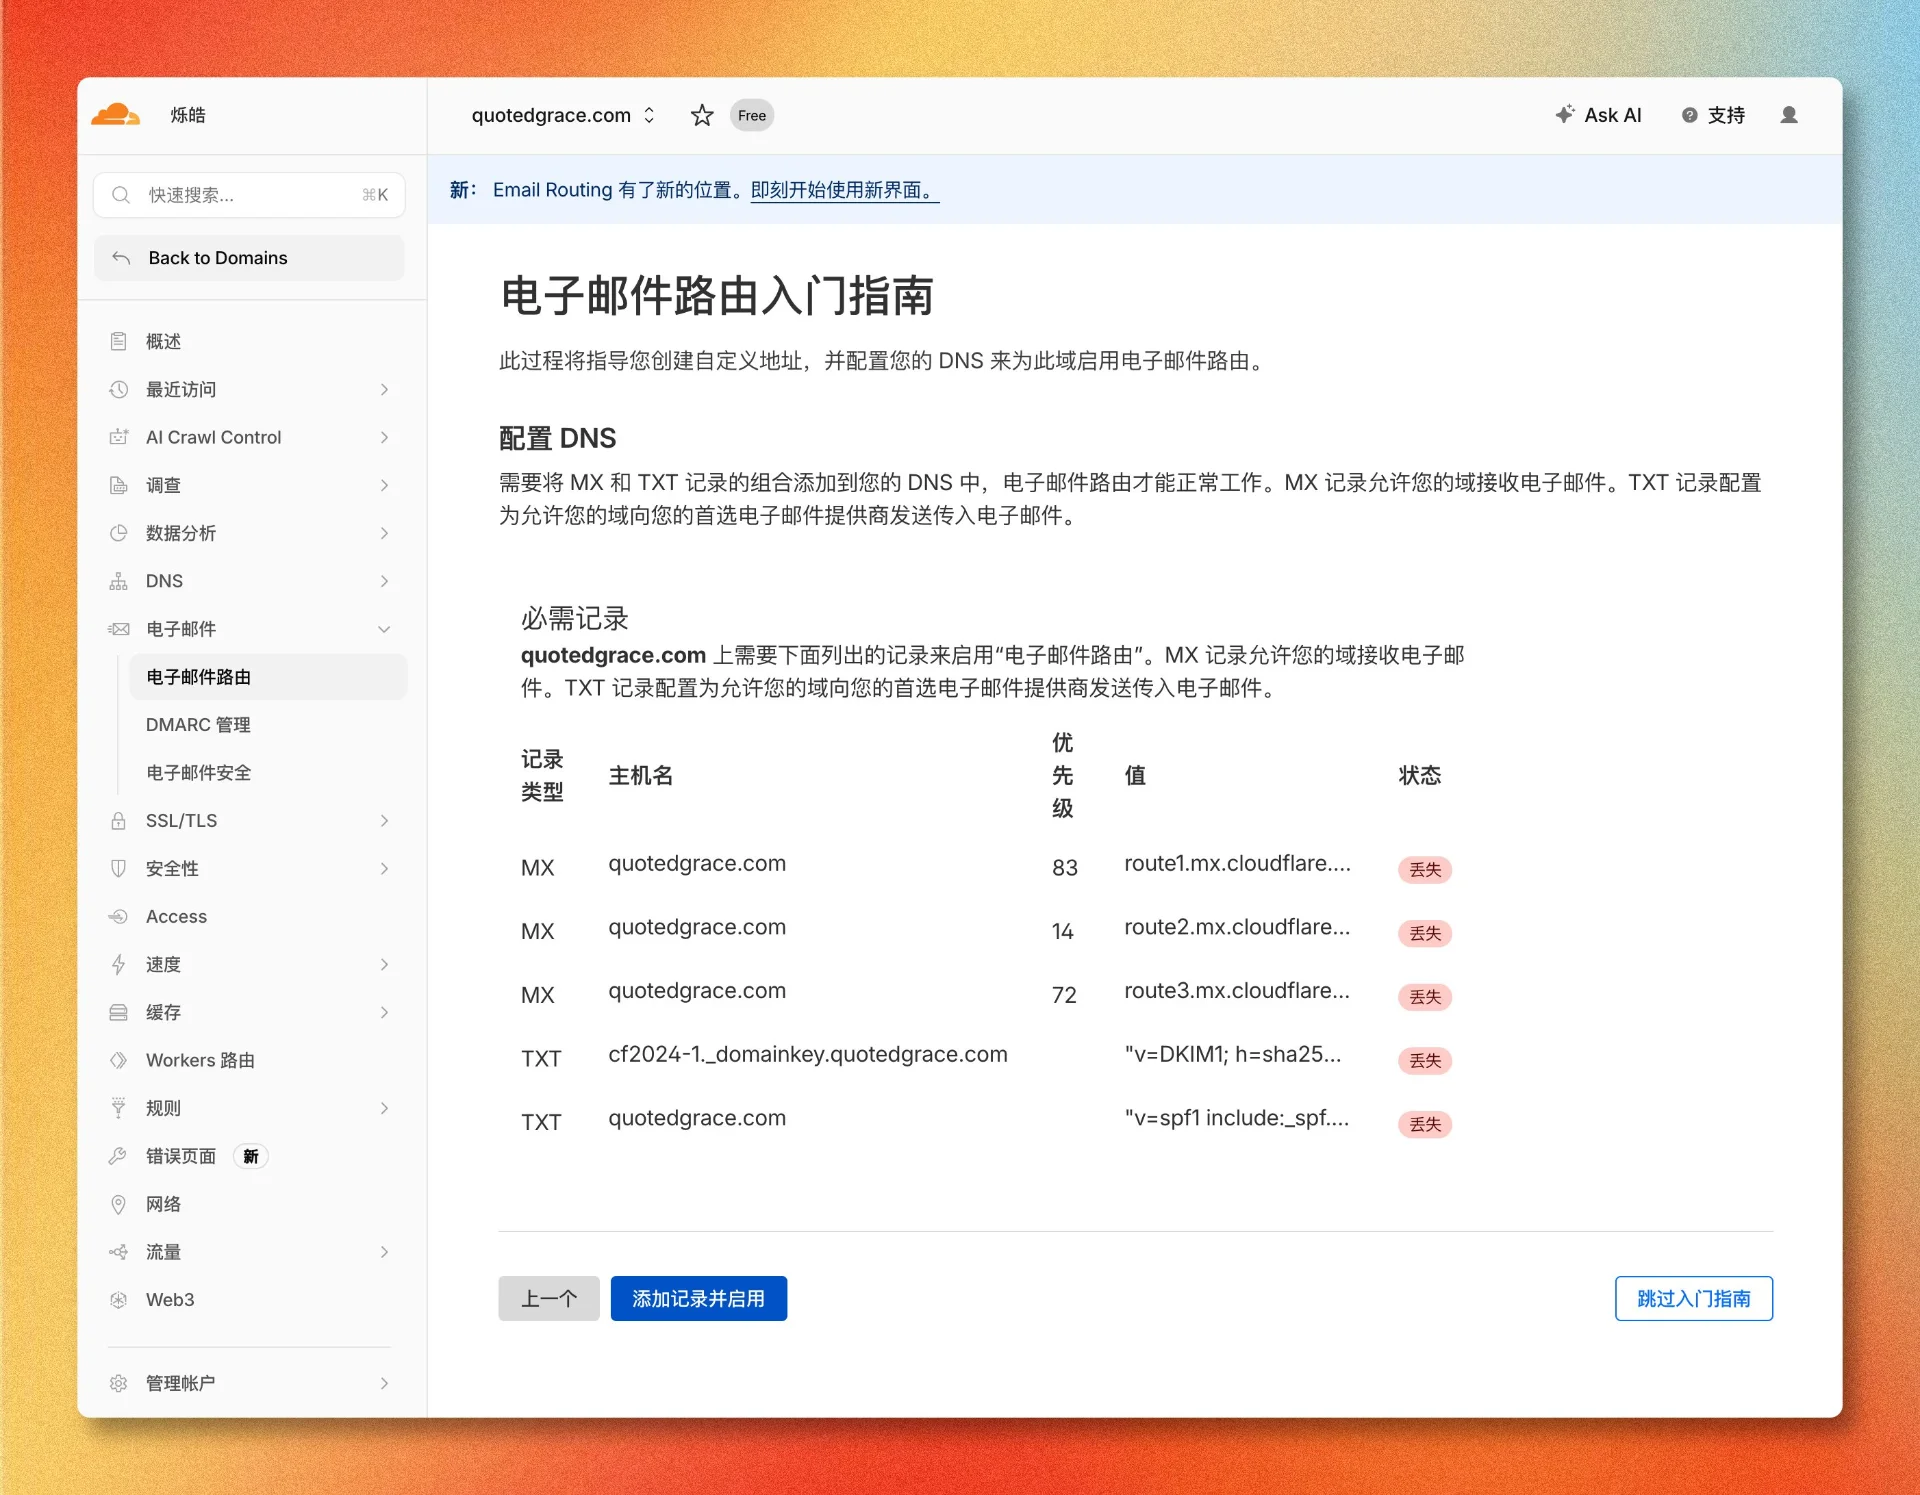1920x1495 pixels.
Task: Click the 缓存 storage icon
Action: pyautogui.click(x=118, y=1012)
